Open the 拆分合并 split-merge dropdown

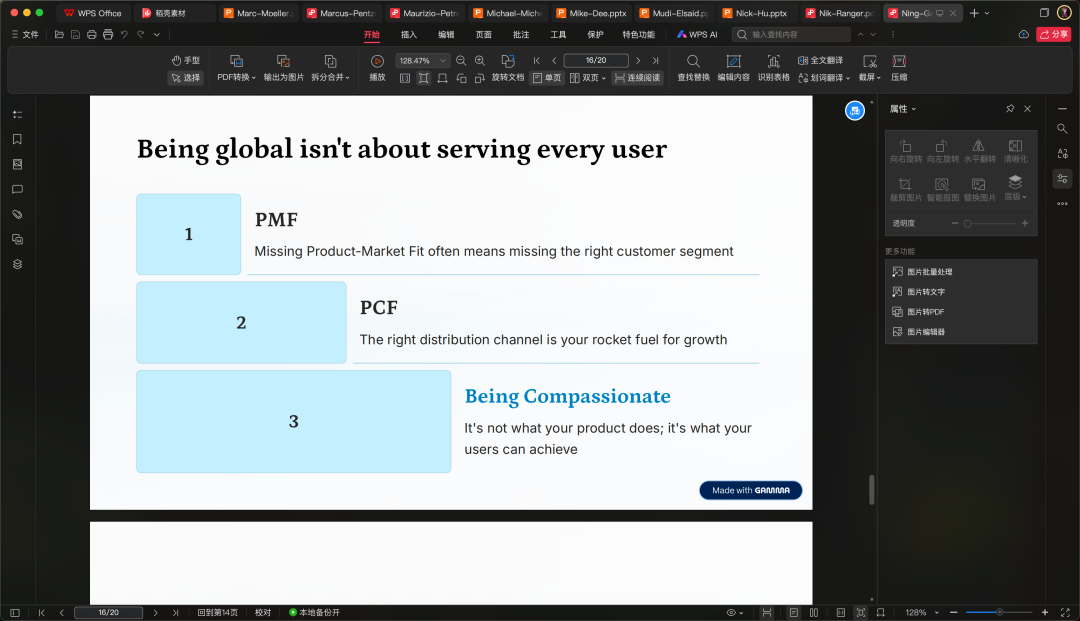(x=331, y=68)
